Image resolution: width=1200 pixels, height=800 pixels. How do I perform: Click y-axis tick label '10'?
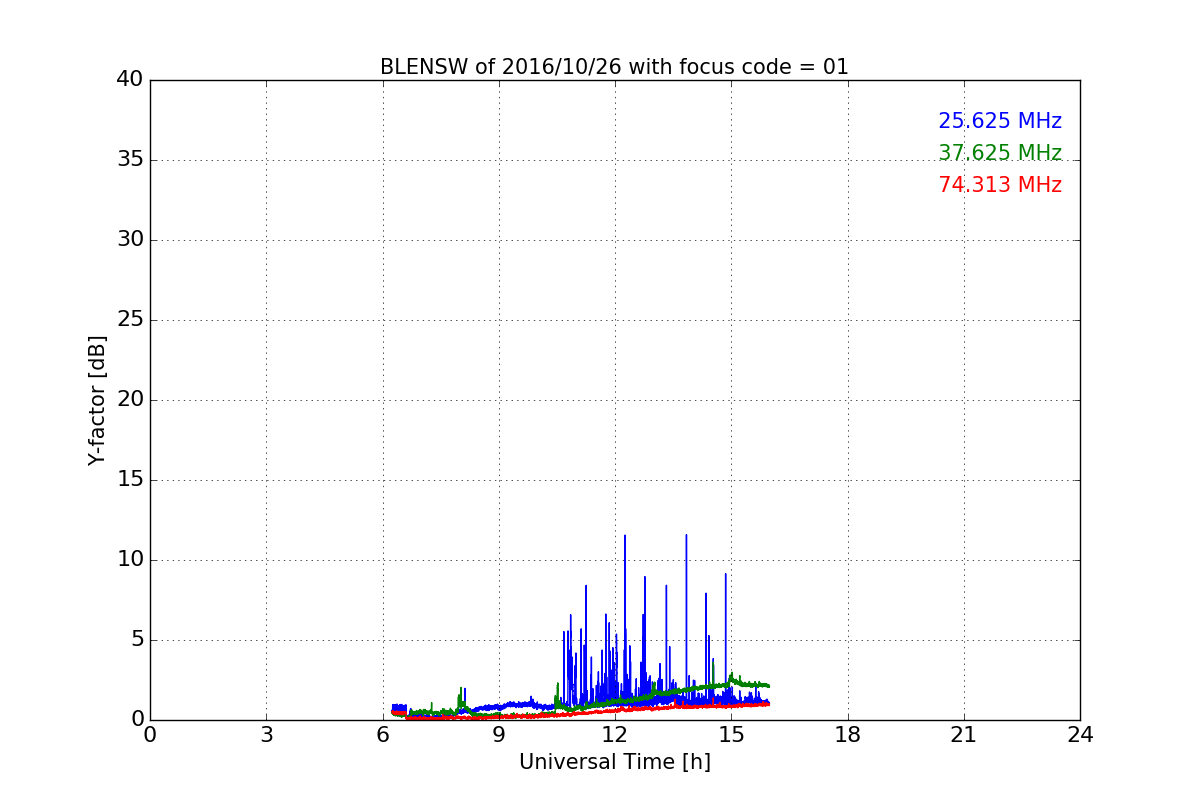[131, 560]
